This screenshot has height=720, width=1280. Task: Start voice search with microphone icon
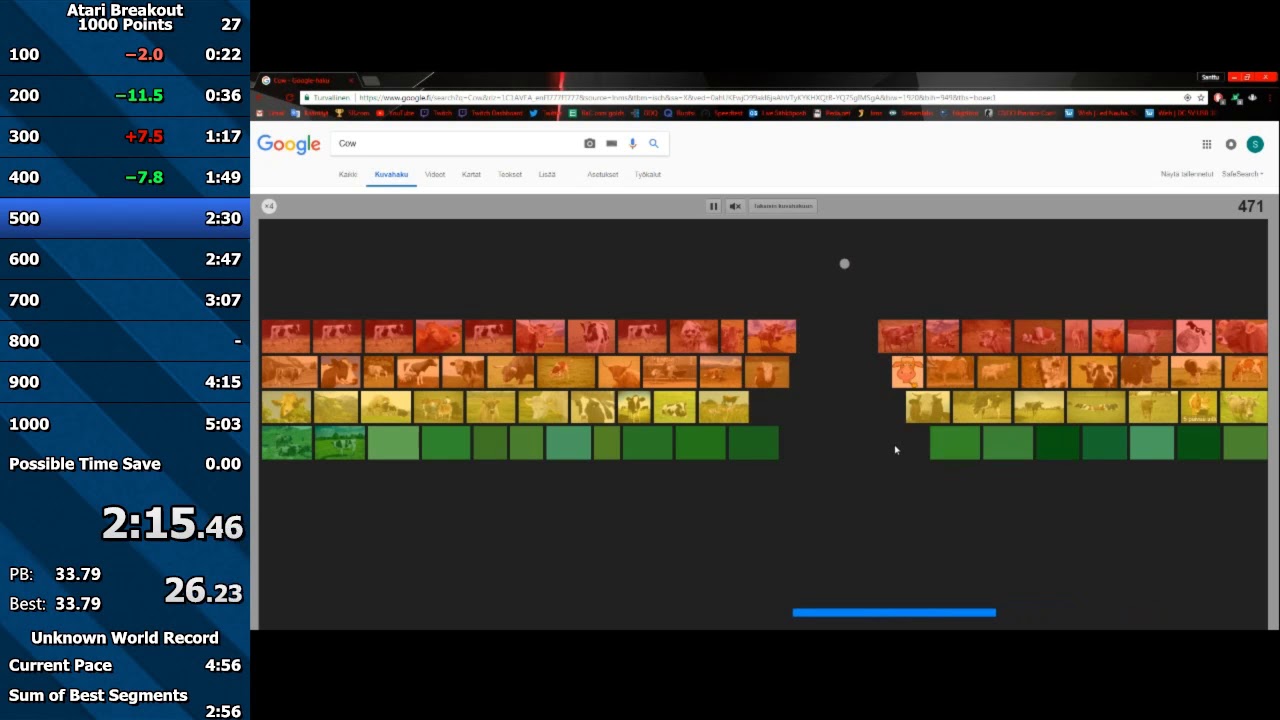[x=632, y=143]
